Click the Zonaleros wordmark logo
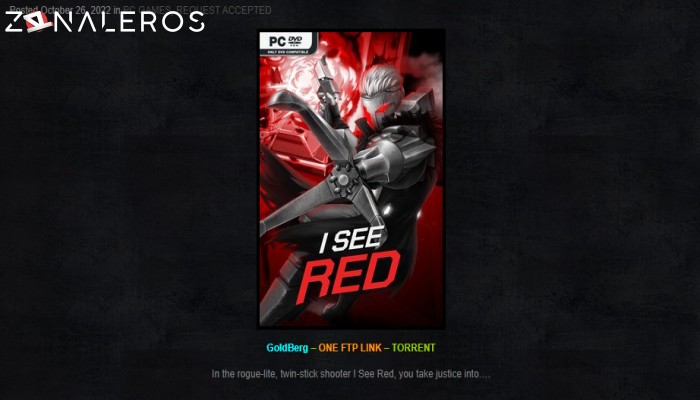 (104, 21)
